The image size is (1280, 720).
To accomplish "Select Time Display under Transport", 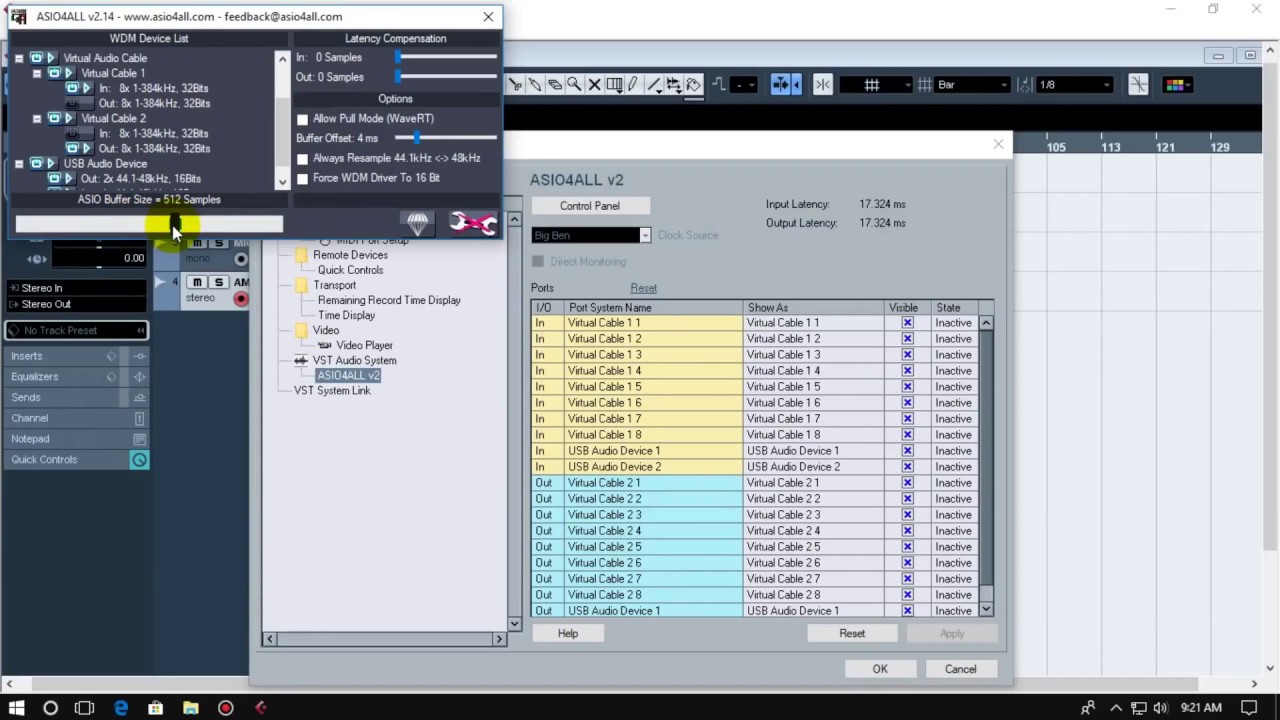I will pos(346,315).
